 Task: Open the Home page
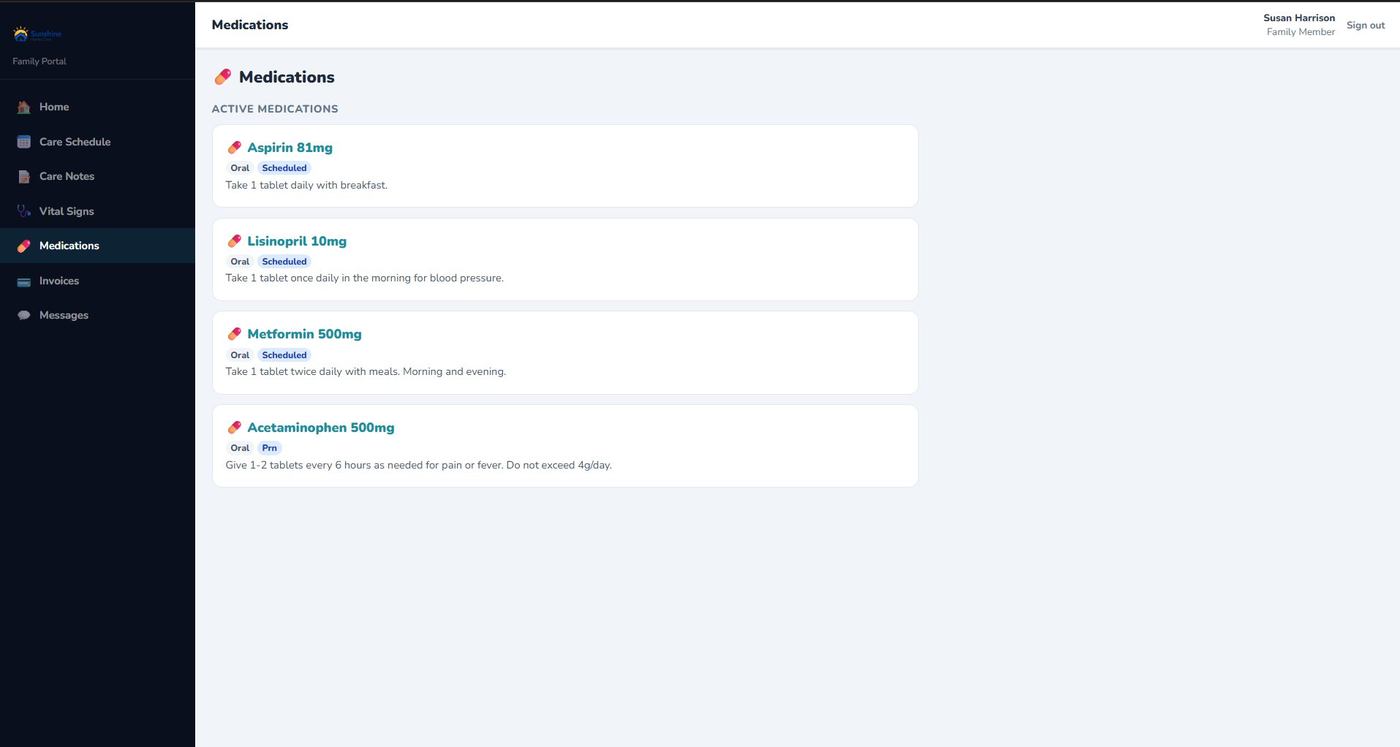(97, 107)
